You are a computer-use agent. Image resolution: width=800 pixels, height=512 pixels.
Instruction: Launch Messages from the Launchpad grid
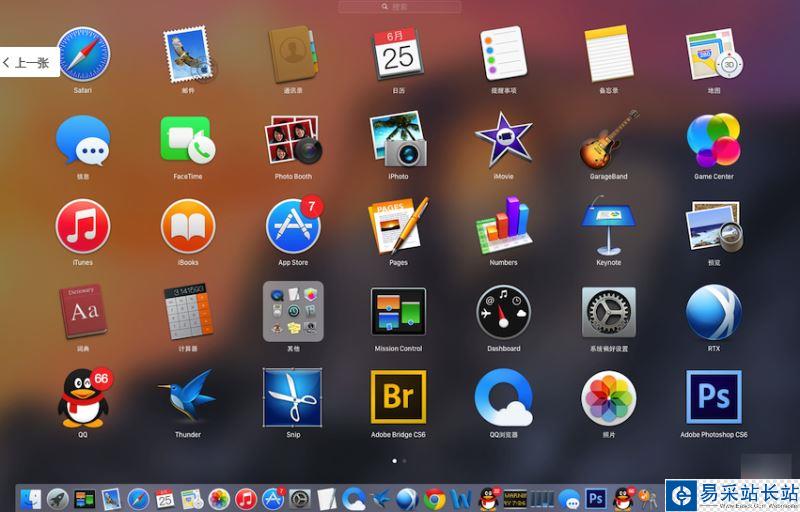pos(83,140)
